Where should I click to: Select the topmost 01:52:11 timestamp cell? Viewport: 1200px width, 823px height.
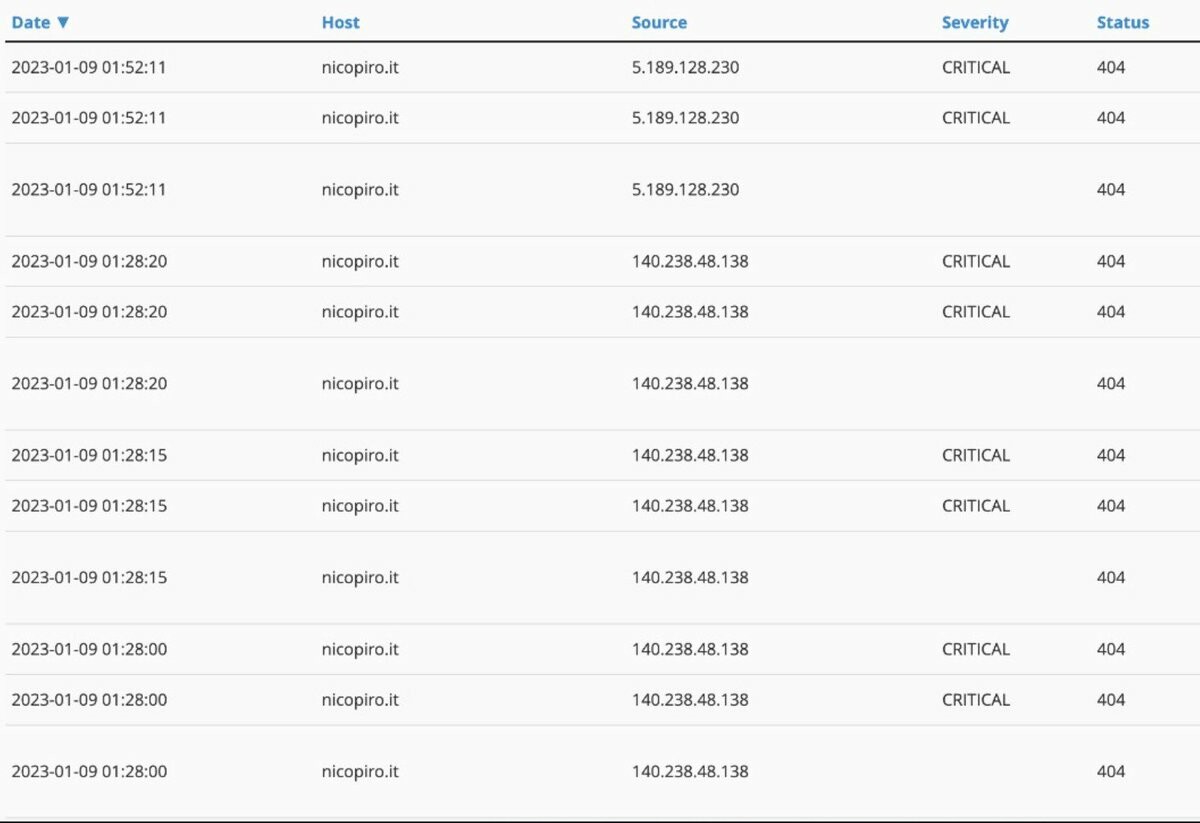(89, 67)
